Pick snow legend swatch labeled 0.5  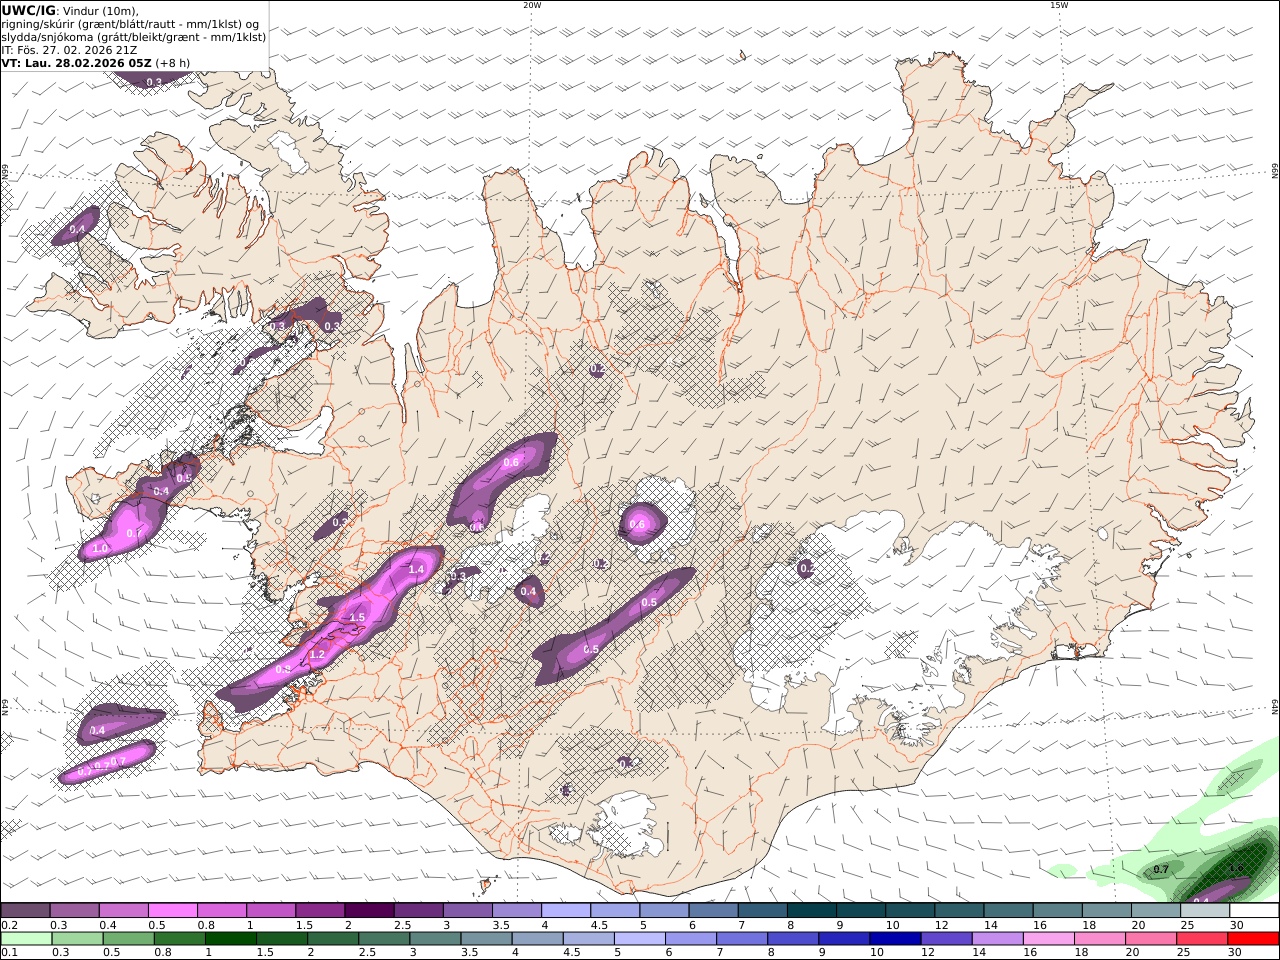(172, 911)
